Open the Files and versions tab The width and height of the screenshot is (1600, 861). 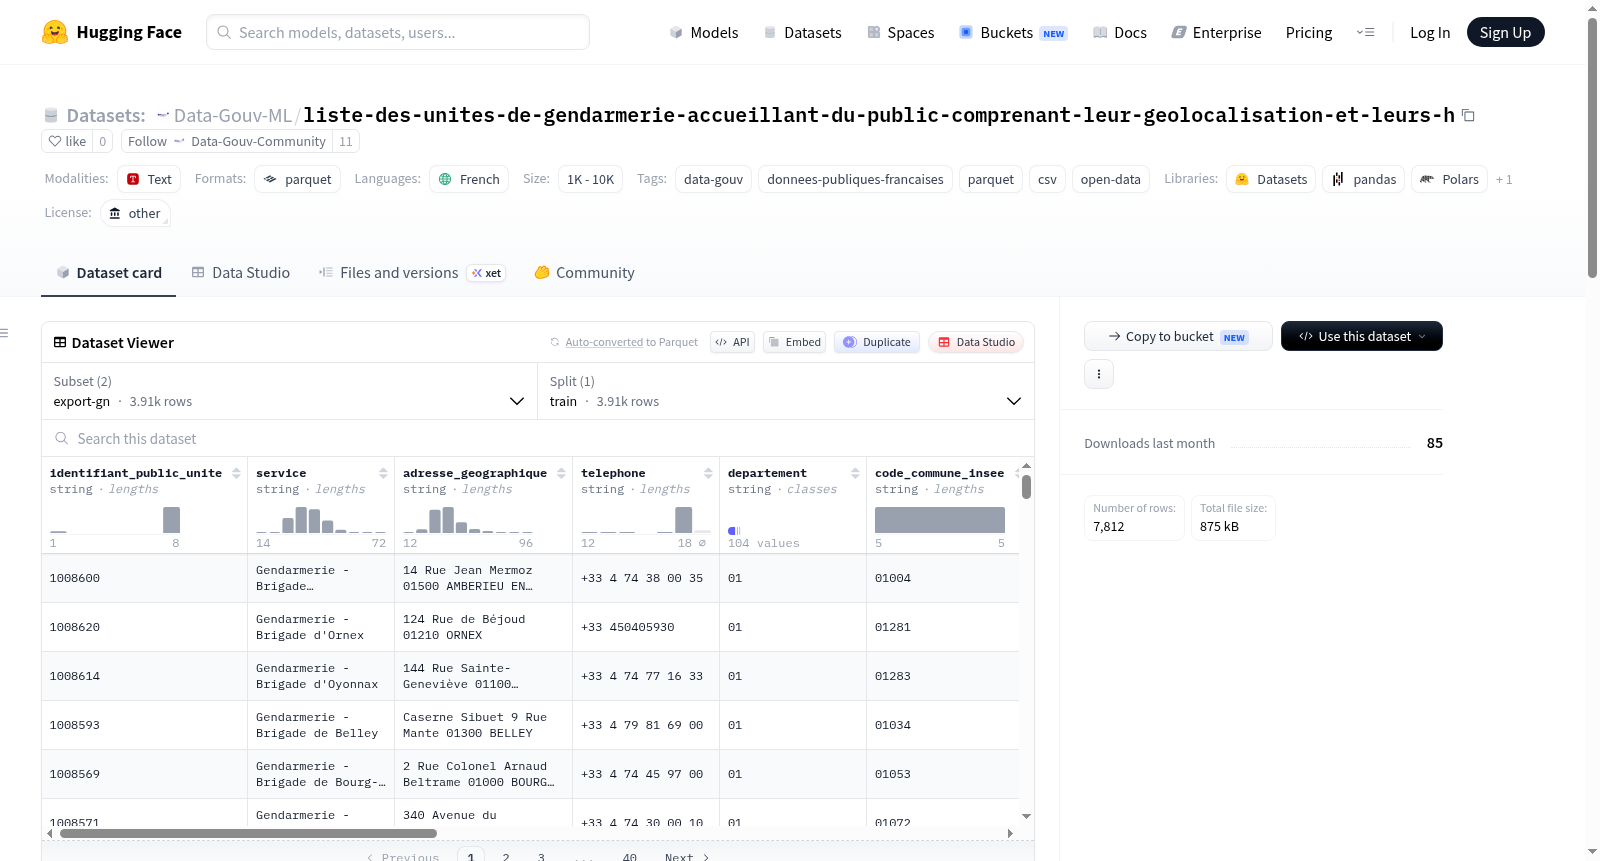pos(412,273)
